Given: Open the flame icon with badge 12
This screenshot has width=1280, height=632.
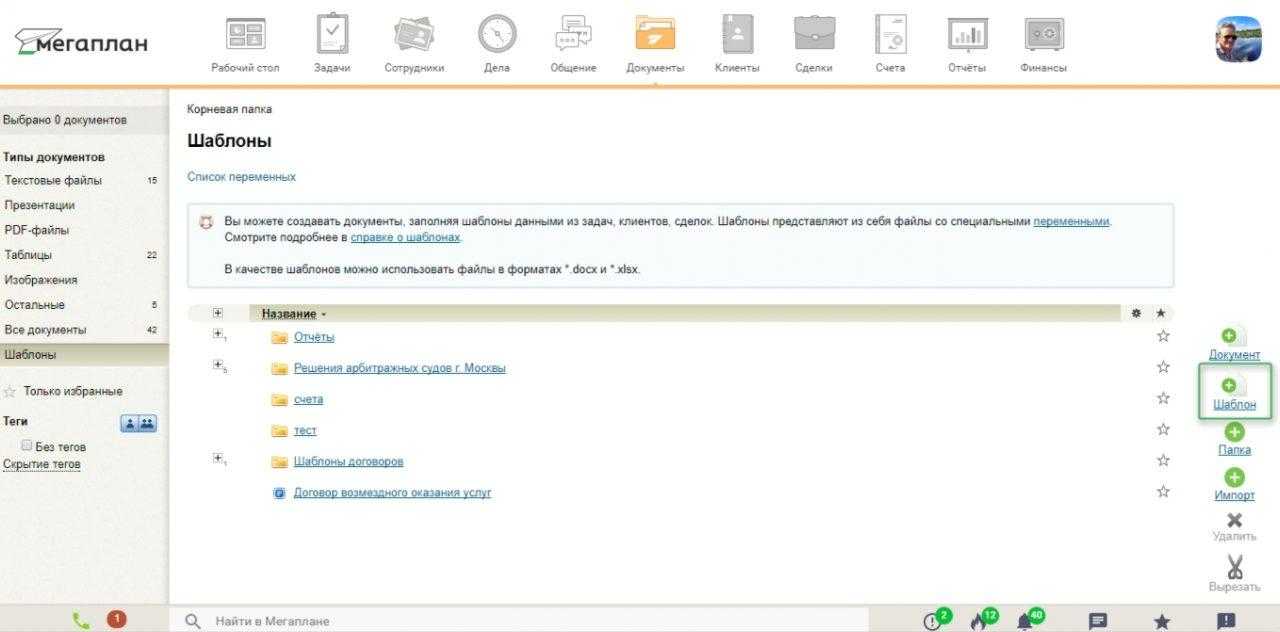Looking at the screenshot, I should 982,620.
